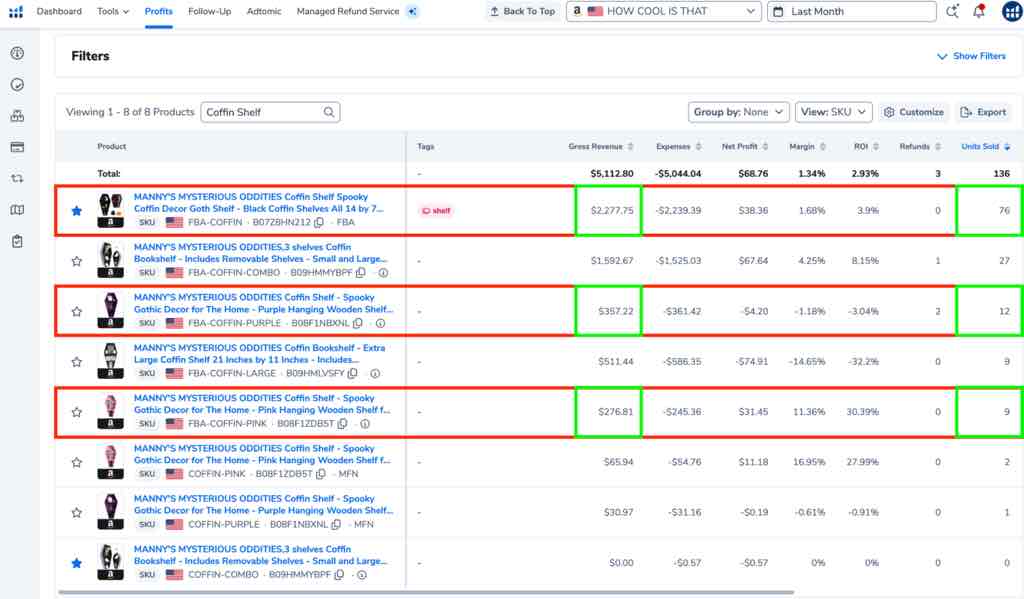Favorite the COFFIN-PINK MFN product star

76,462
